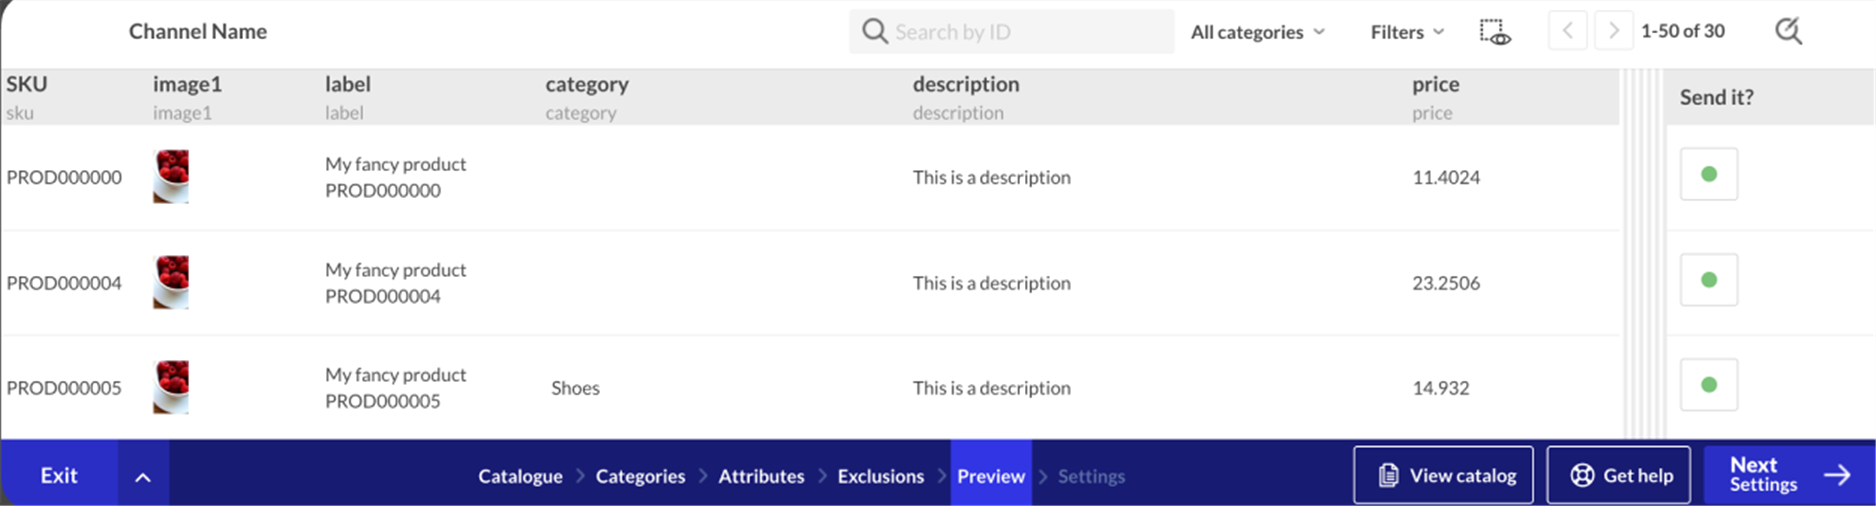Switch to the Exclusions step
The width and height of the screenshot is (1876, 506).
[x=880, y=476]
